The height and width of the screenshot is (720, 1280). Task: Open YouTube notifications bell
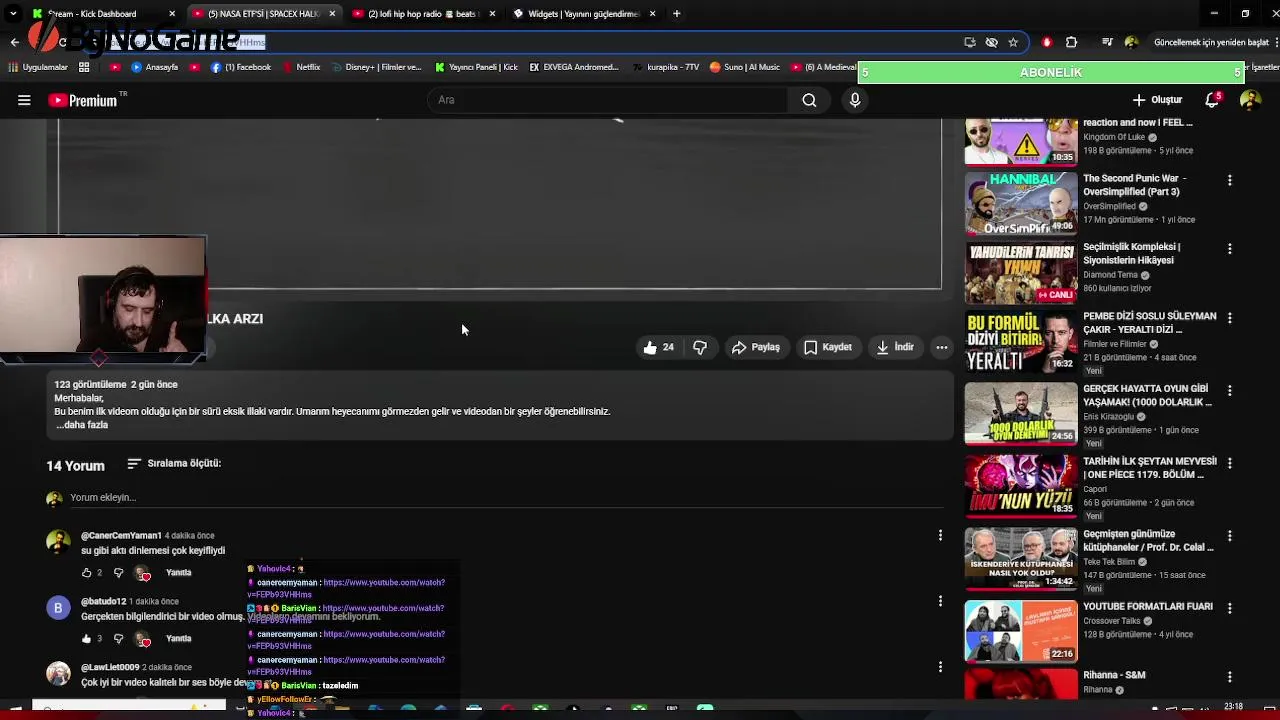pos(1212,100)
